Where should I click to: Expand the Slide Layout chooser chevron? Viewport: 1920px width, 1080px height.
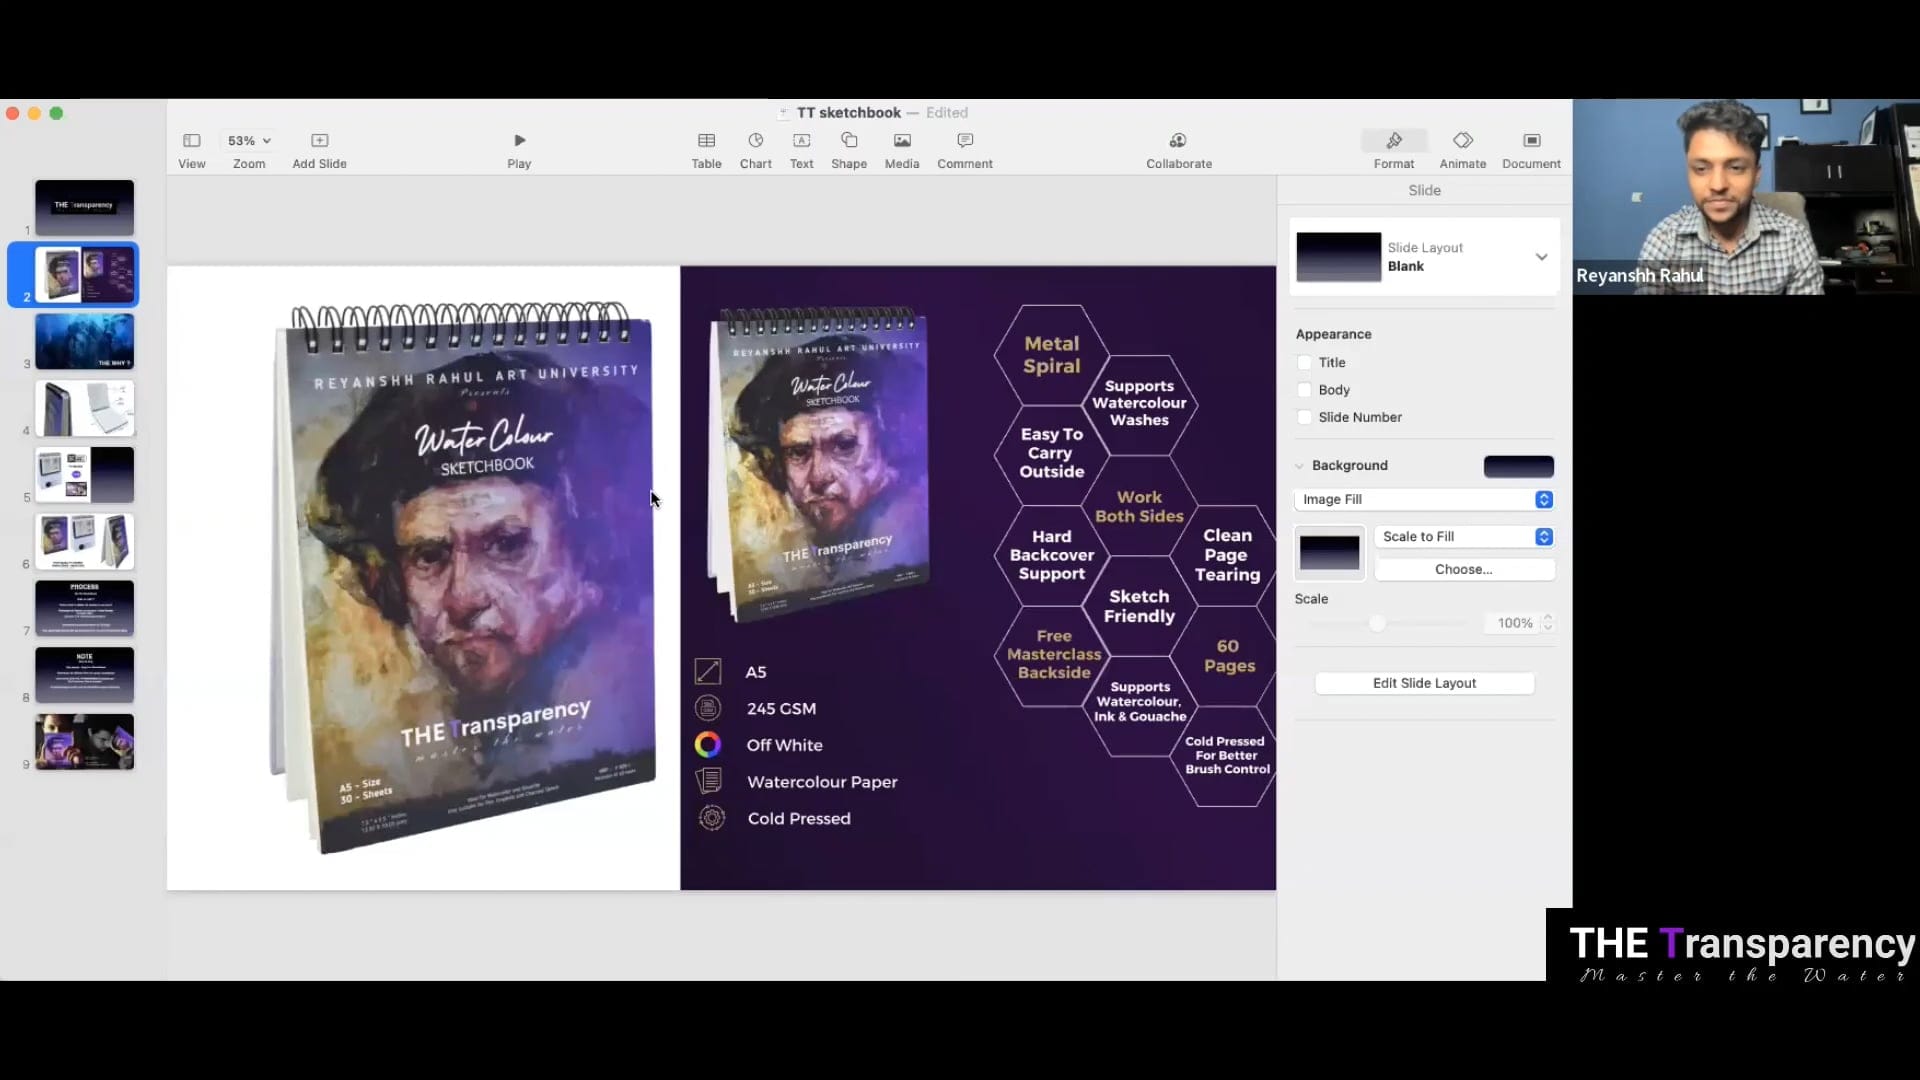click(x=1541, y=257)
